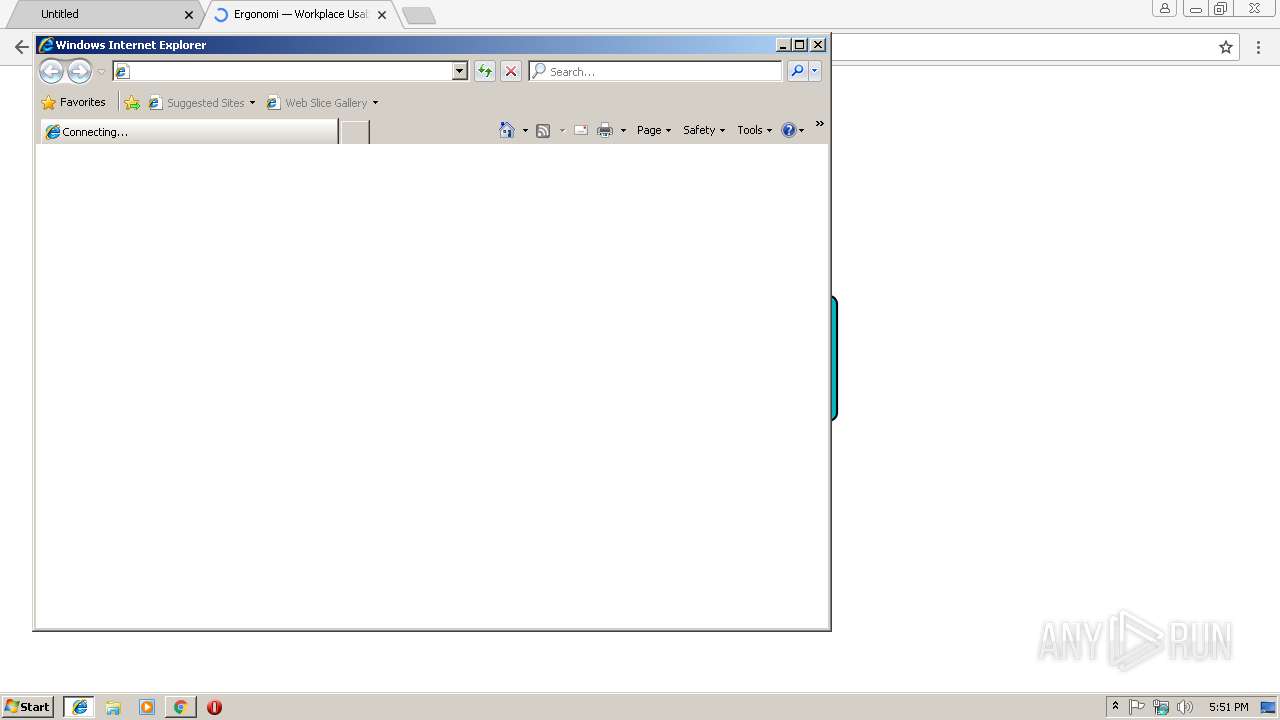
Task: Click Chrome back arrow
Action: point(21,47)
